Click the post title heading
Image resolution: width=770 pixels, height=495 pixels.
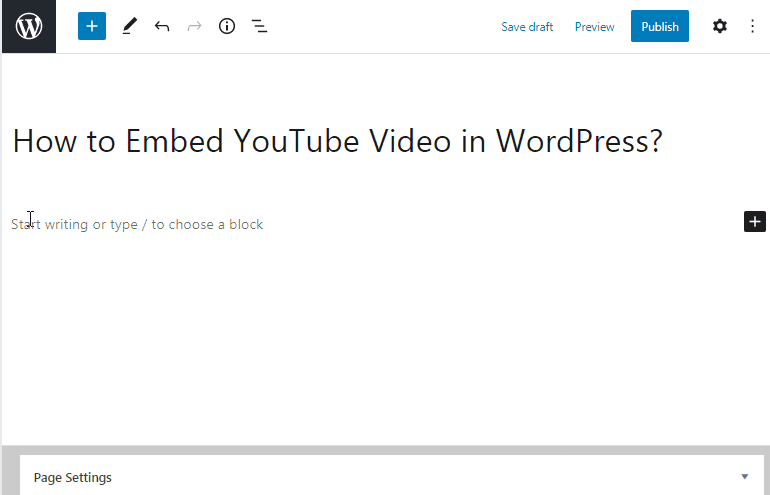click(338, 141)
